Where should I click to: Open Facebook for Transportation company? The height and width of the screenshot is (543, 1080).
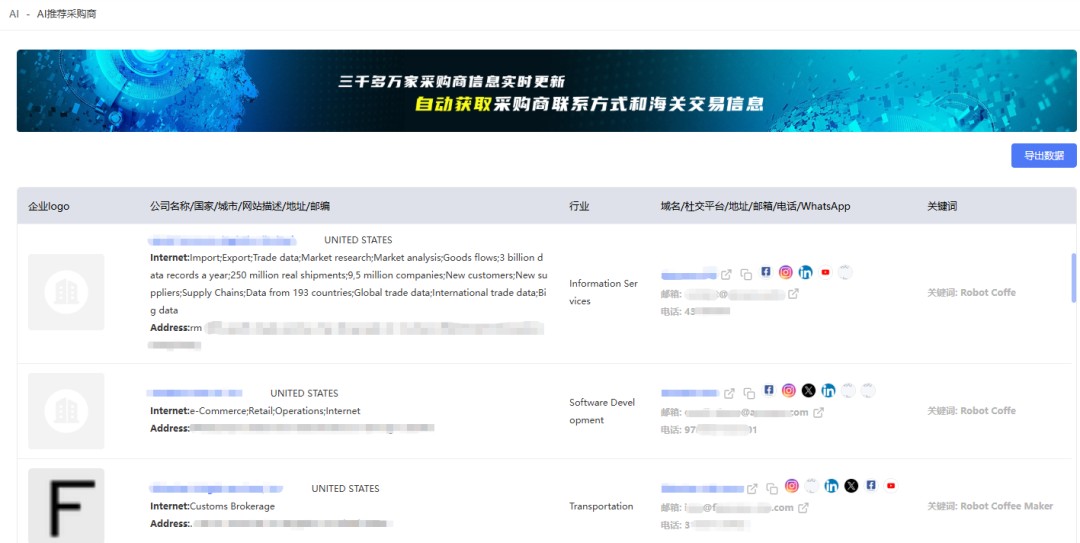click(871, 486)
